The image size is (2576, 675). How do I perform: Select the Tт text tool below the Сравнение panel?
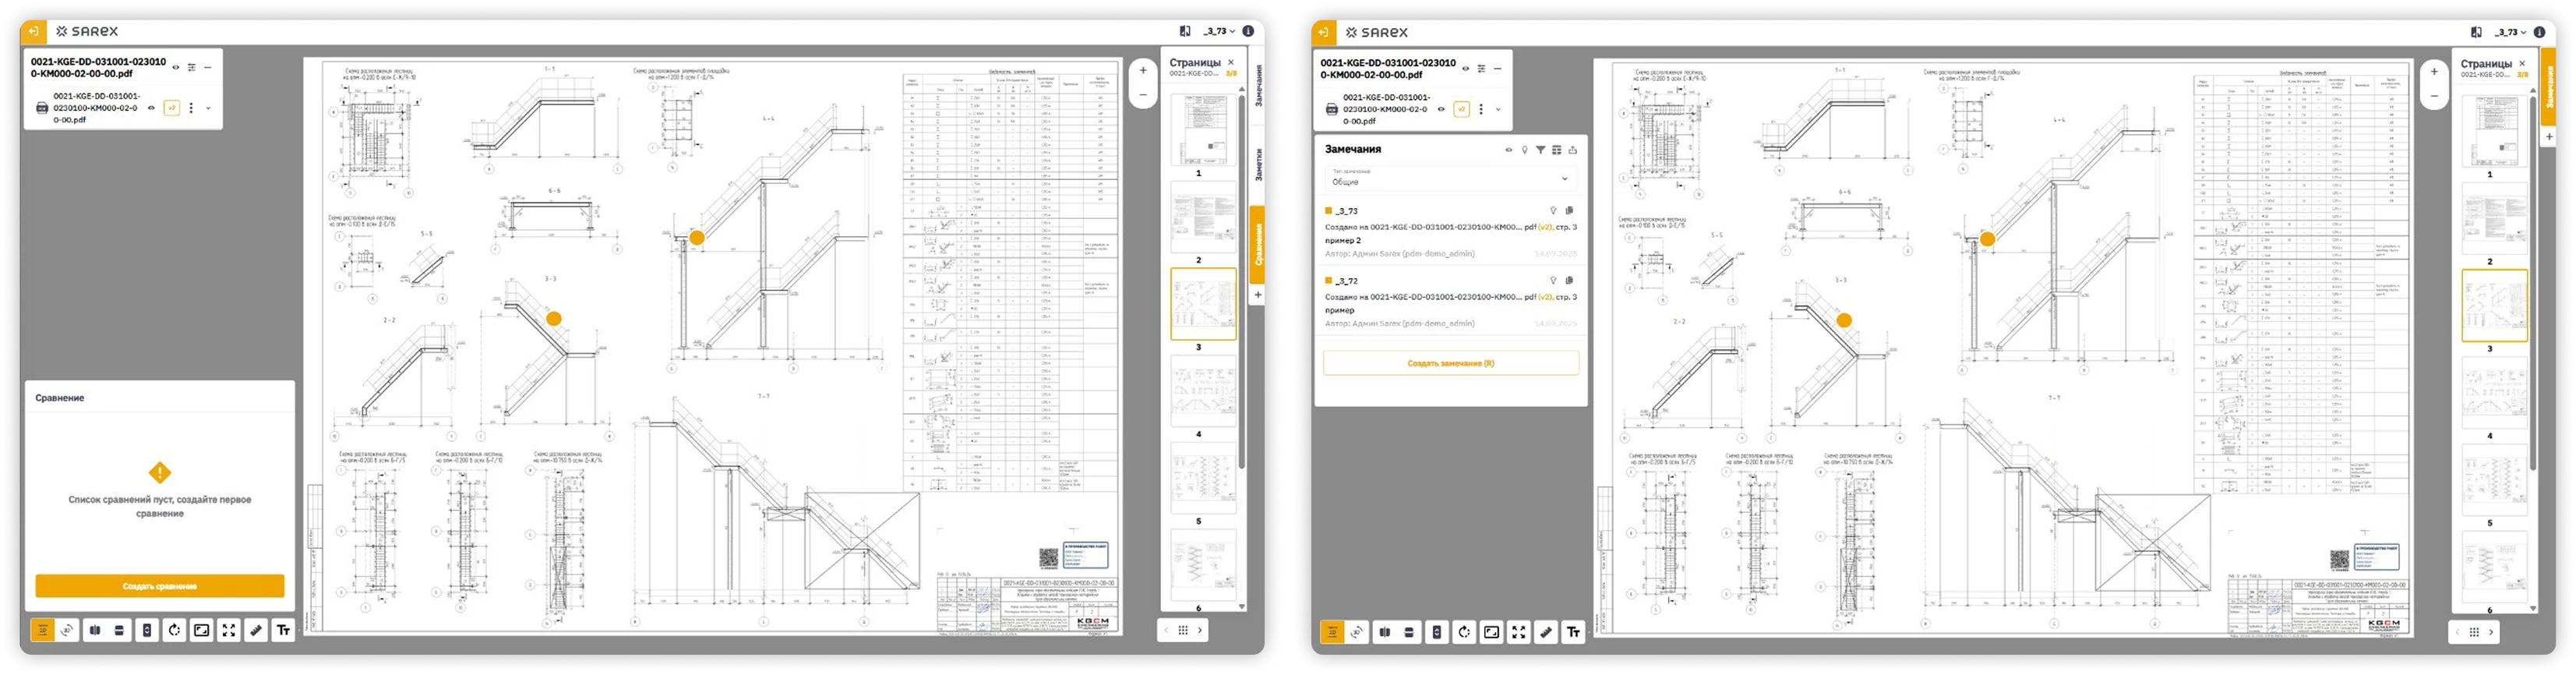pos(283,630)
